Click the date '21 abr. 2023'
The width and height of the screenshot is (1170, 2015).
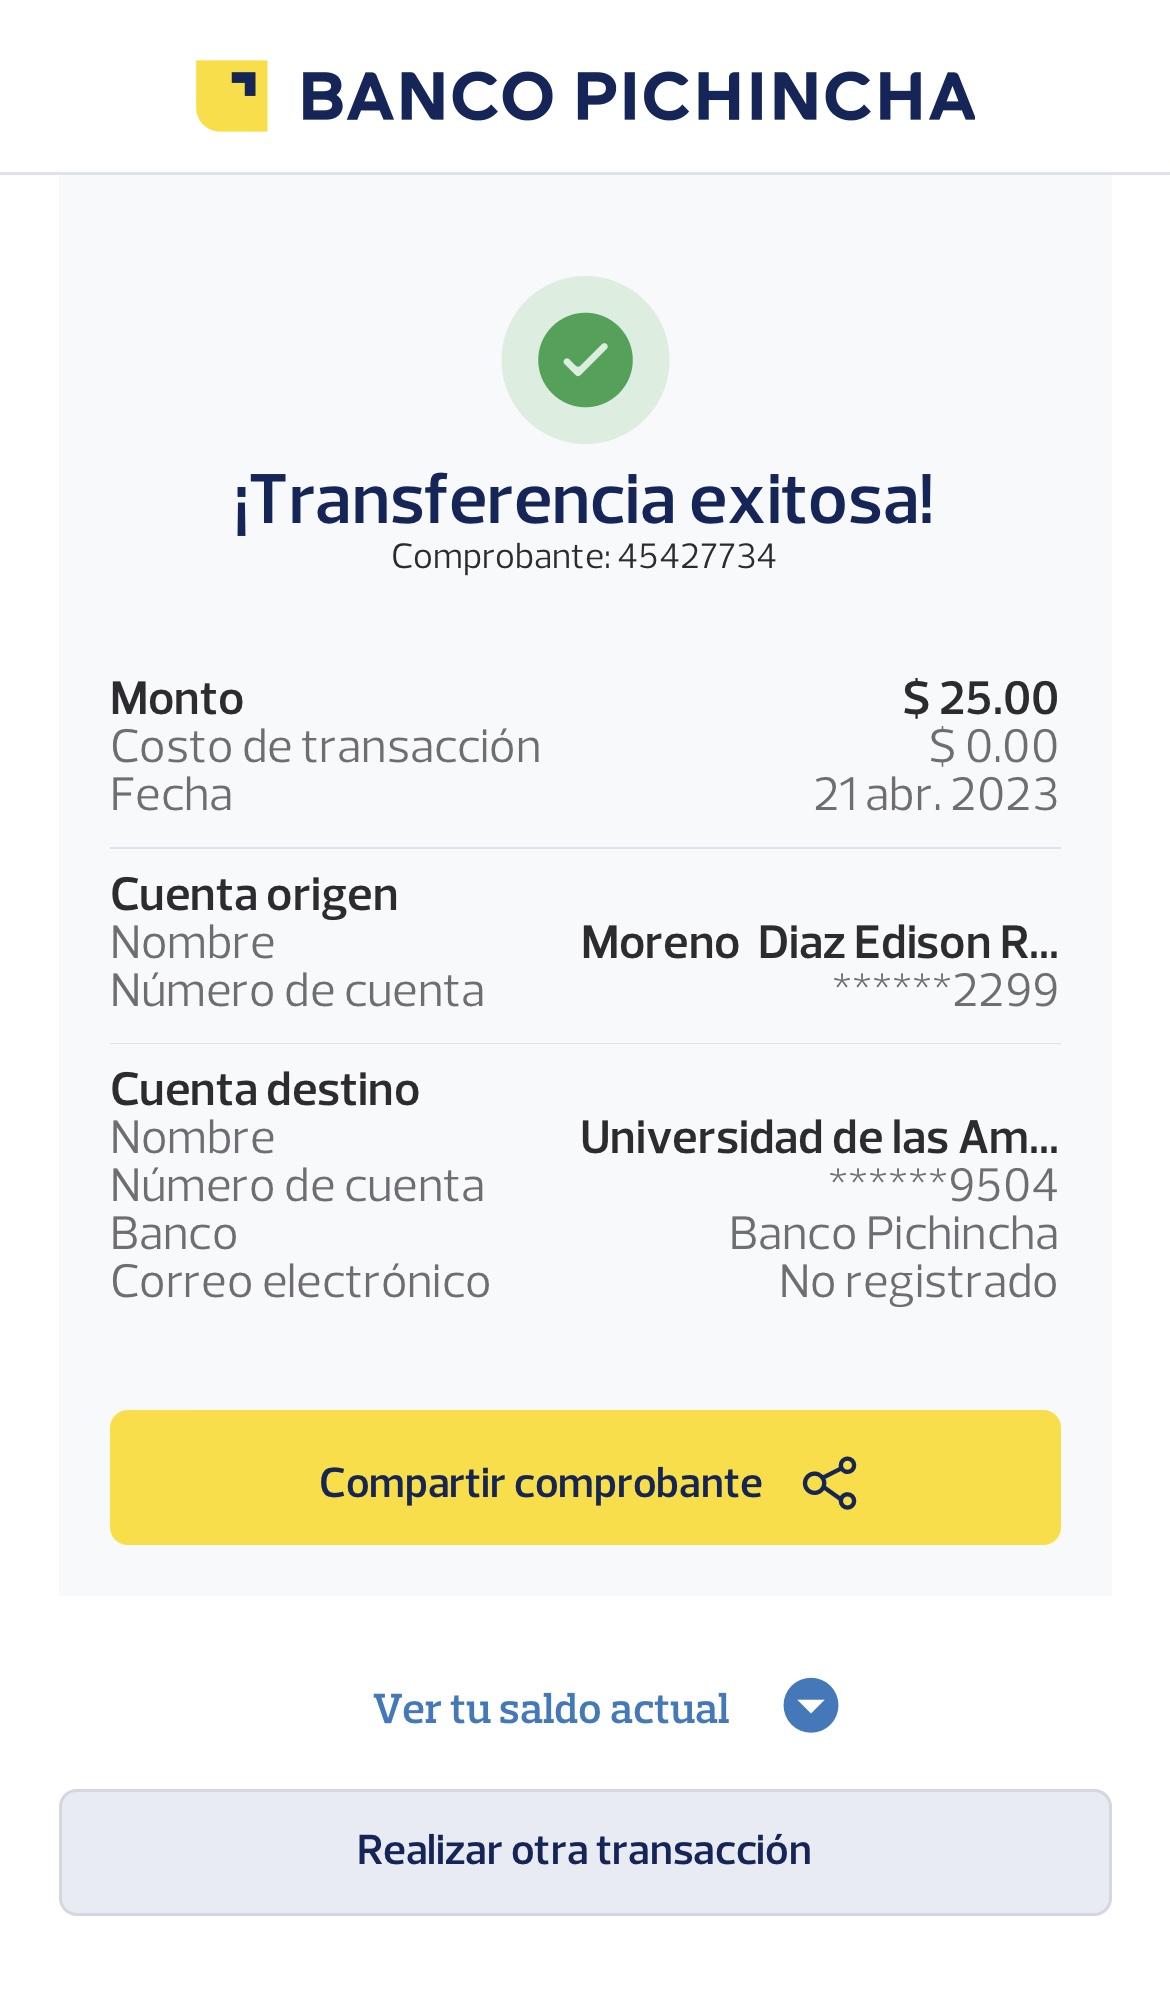(x=935, y=795)
